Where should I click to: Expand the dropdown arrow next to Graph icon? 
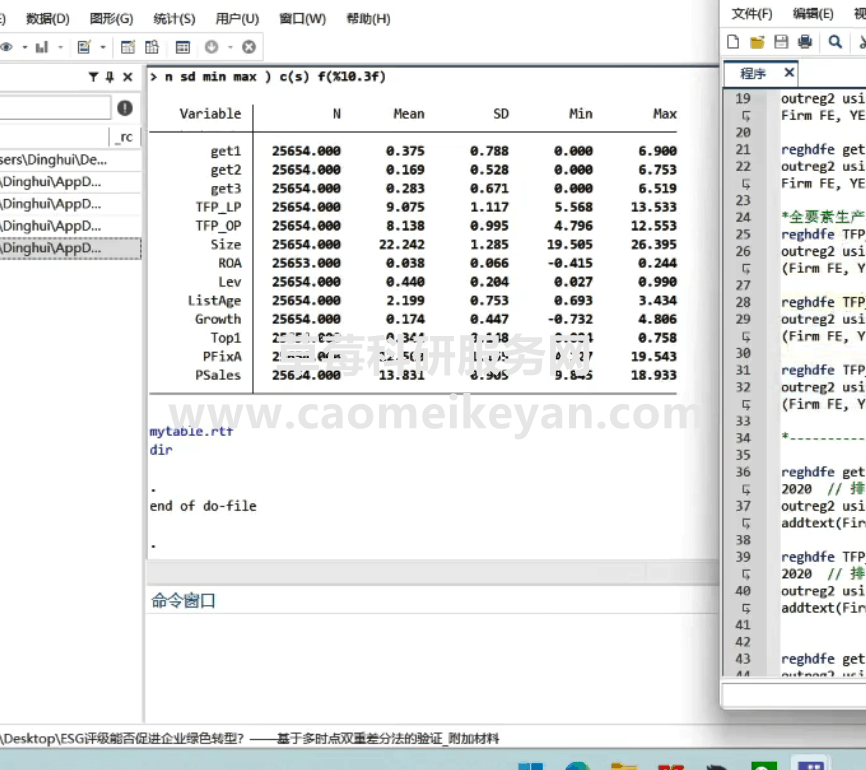point(60,48)
